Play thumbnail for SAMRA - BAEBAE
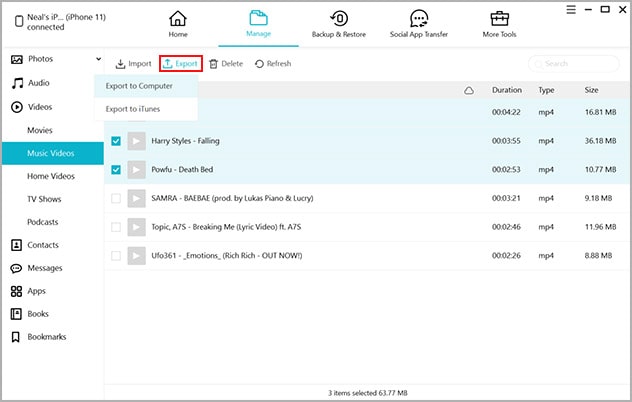 pyautogui.click(x=136, y=198)
